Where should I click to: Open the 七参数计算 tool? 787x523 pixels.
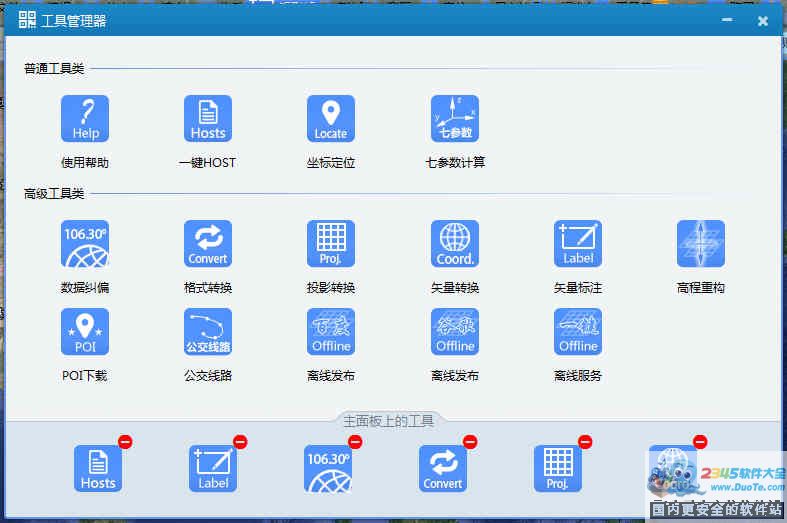pos(455,119)
